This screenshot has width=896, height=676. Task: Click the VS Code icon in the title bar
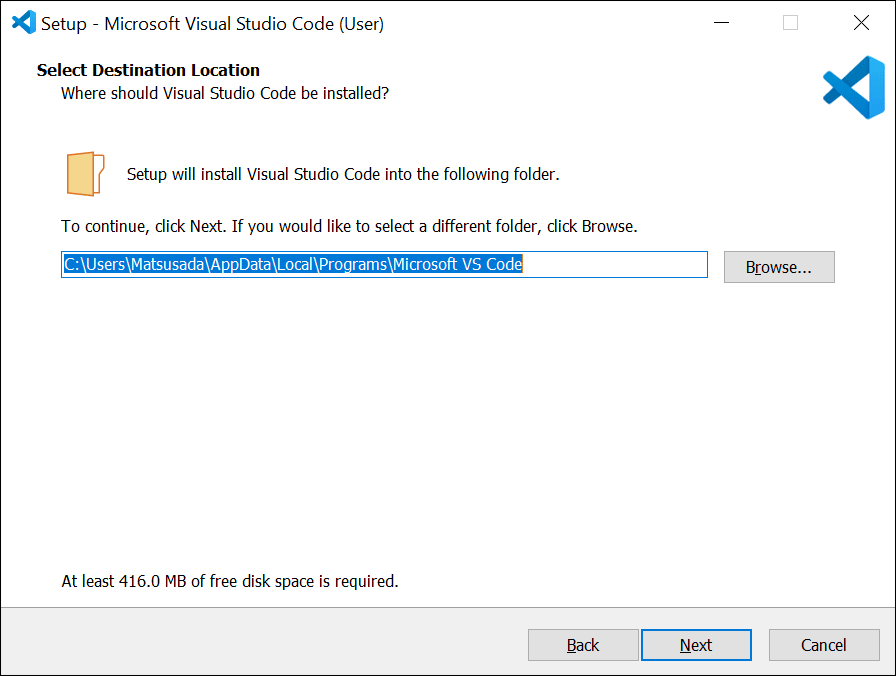[x=22, y=22]
